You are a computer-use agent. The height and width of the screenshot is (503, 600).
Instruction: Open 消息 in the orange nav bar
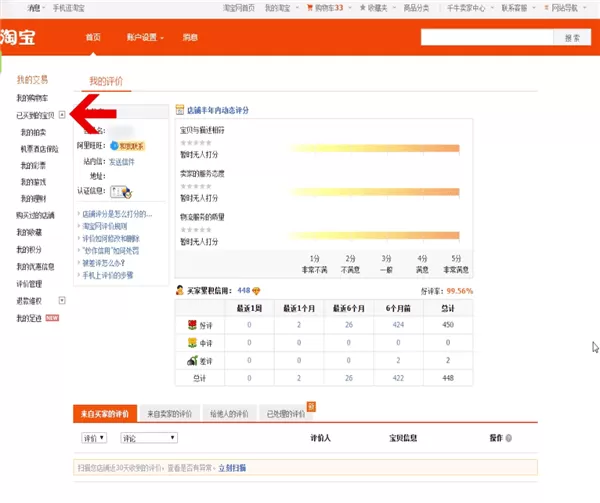pos(190,37)
